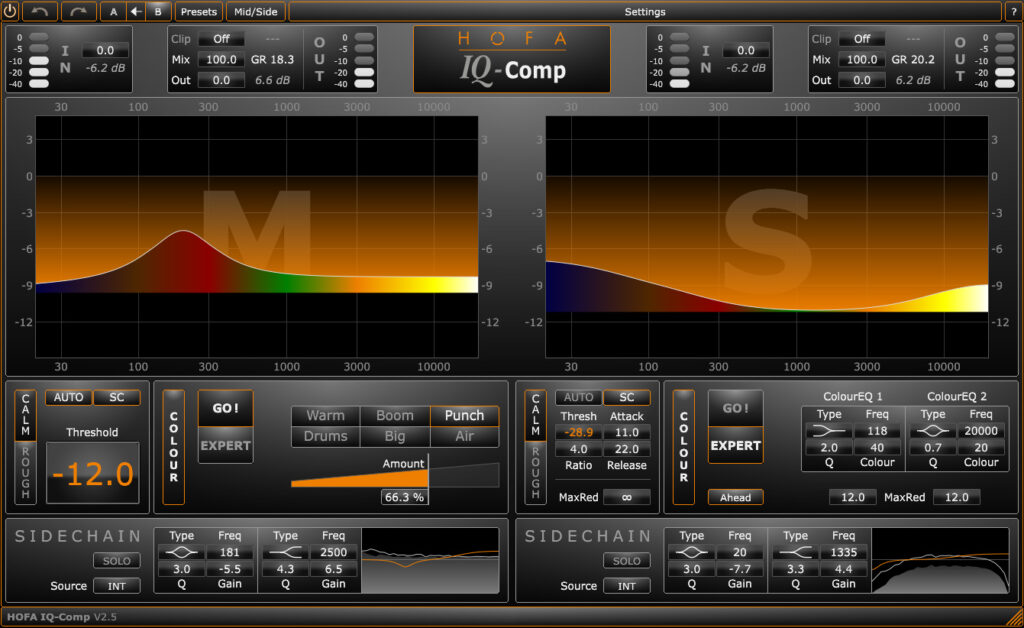Click the Side GO! button
This screenshot has height=628, width=1024.
pos(735,408)
